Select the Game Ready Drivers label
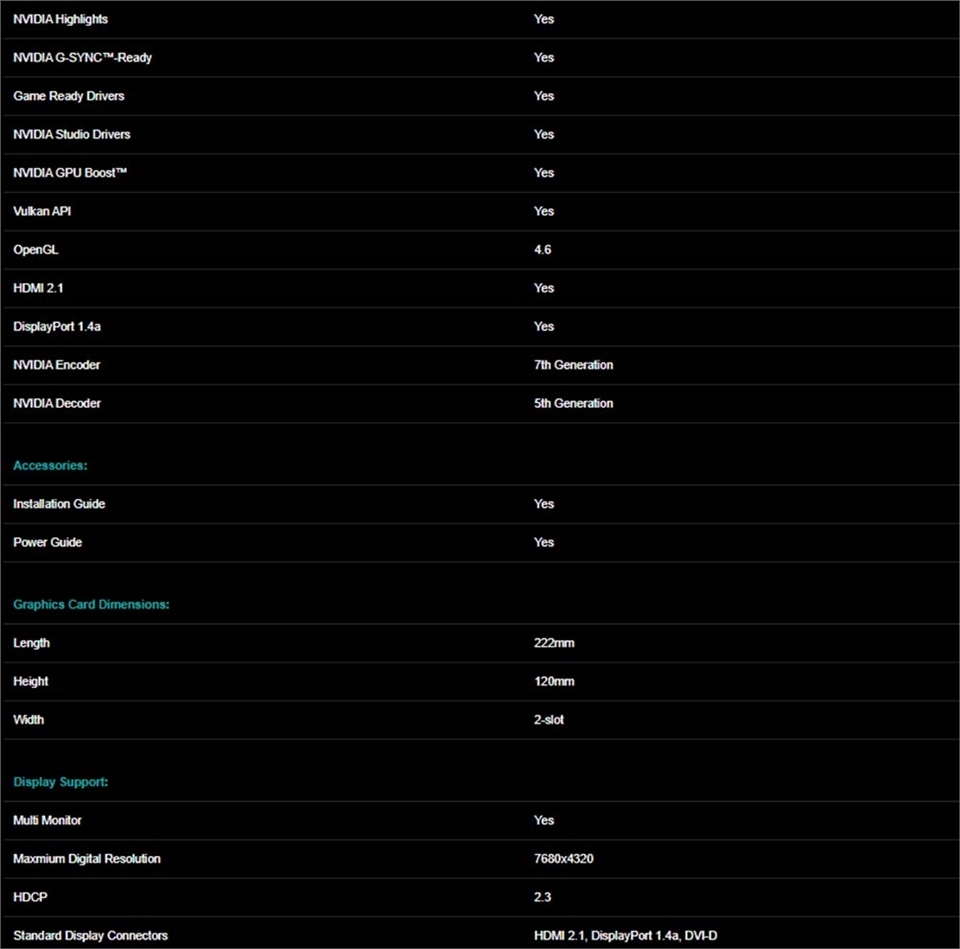 (x=68, y=96)
